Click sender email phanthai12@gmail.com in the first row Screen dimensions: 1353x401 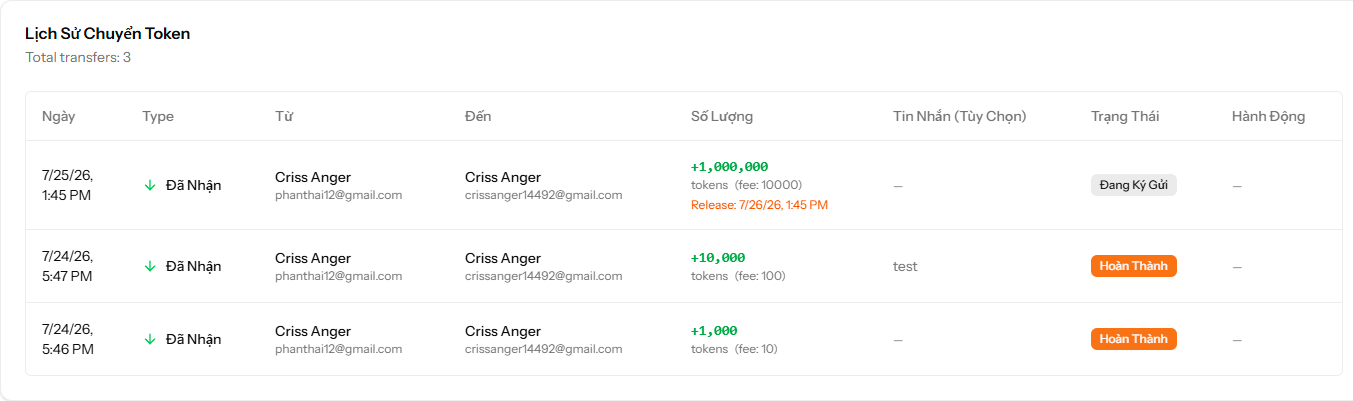(338, 195)
